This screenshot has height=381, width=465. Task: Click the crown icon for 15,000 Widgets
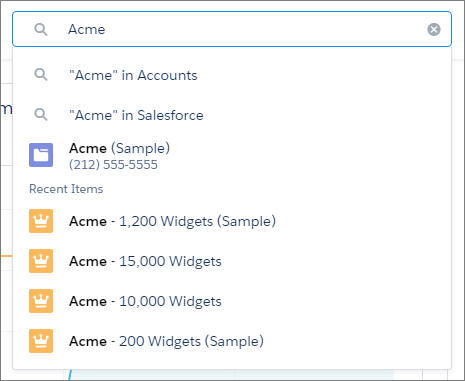click(41, 261)
